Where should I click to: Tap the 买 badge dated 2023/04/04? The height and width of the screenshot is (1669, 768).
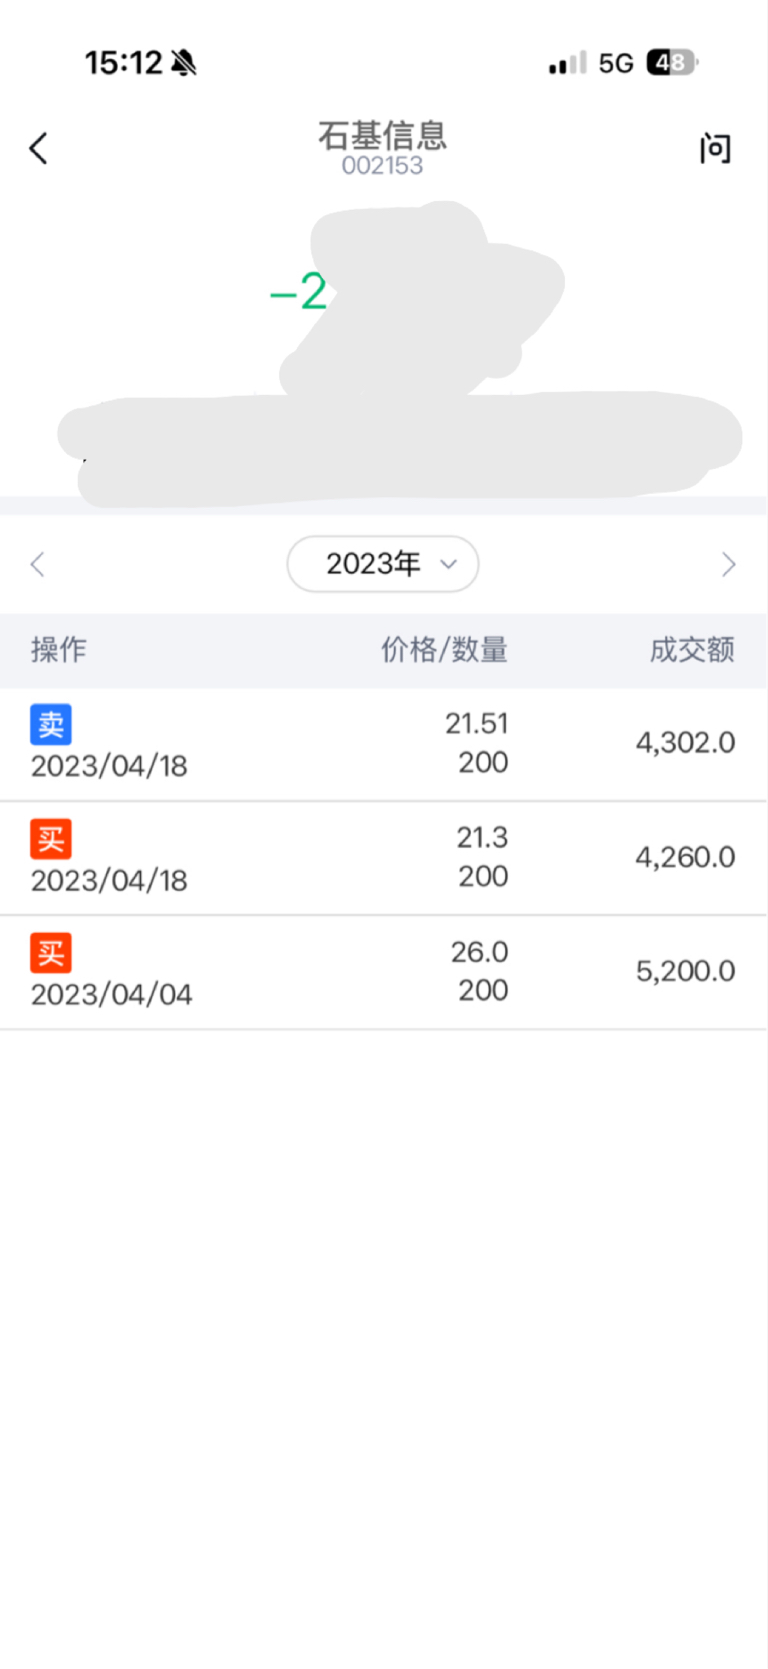51,953
